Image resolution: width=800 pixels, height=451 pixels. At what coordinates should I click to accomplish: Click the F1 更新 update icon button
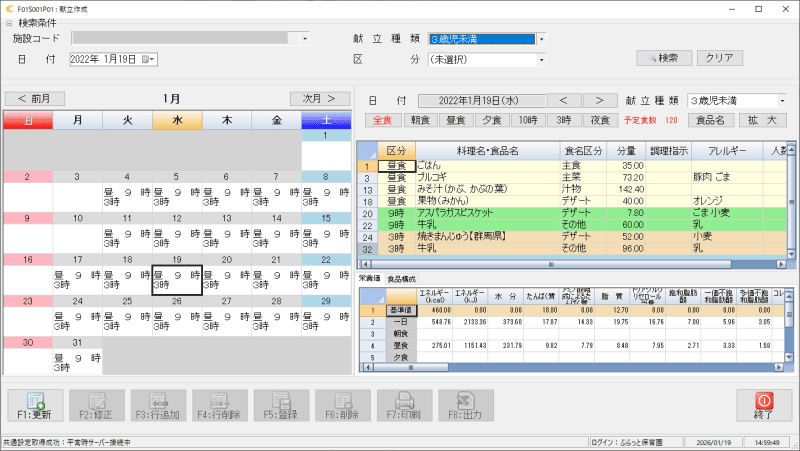[34, 404]
